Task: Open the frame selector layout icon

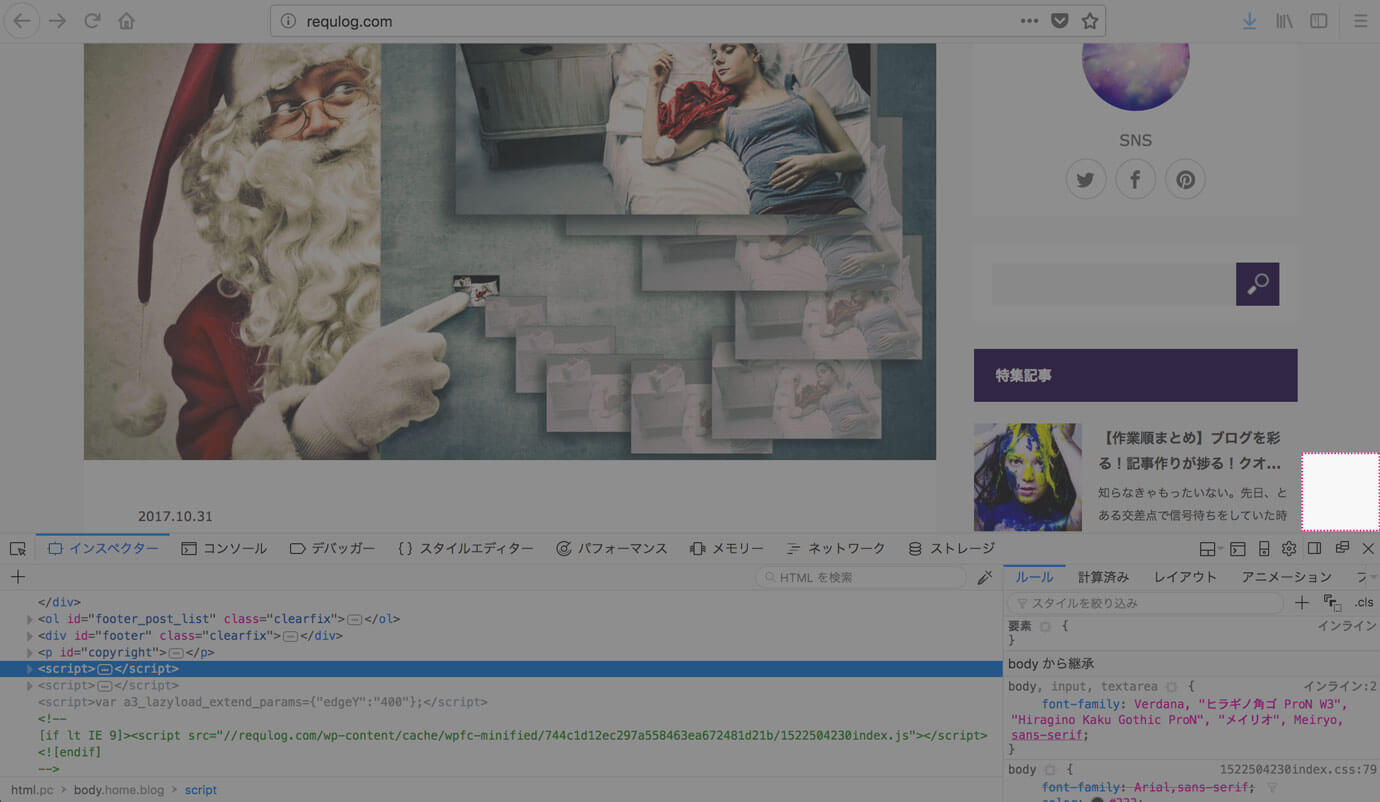Action: click(x=1210, y=549)
